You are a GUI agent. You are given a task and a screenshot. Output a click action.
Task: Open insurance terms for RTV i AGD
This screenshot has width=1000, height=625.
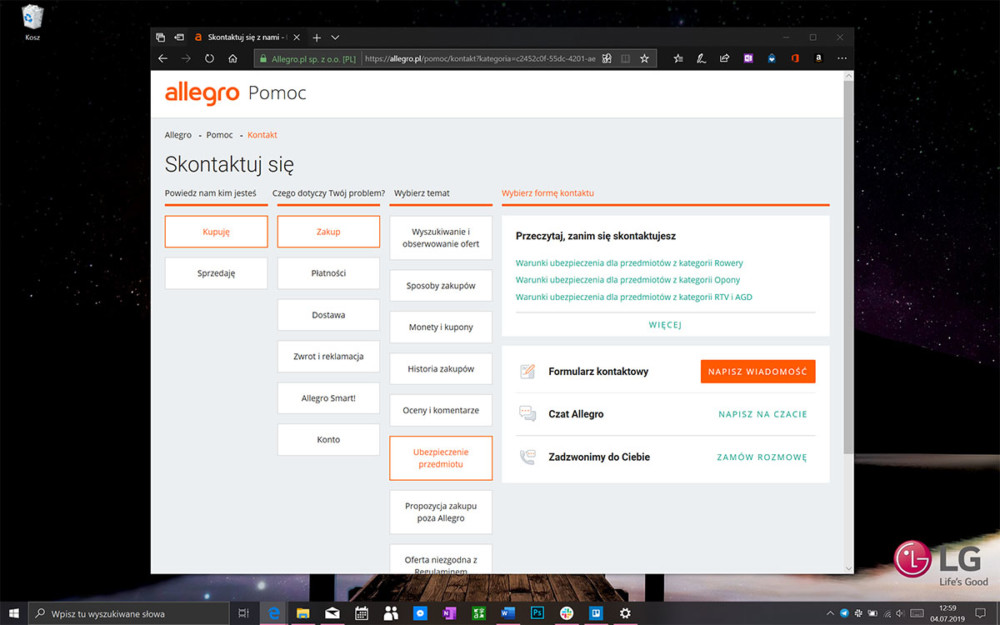coord(634,297)
